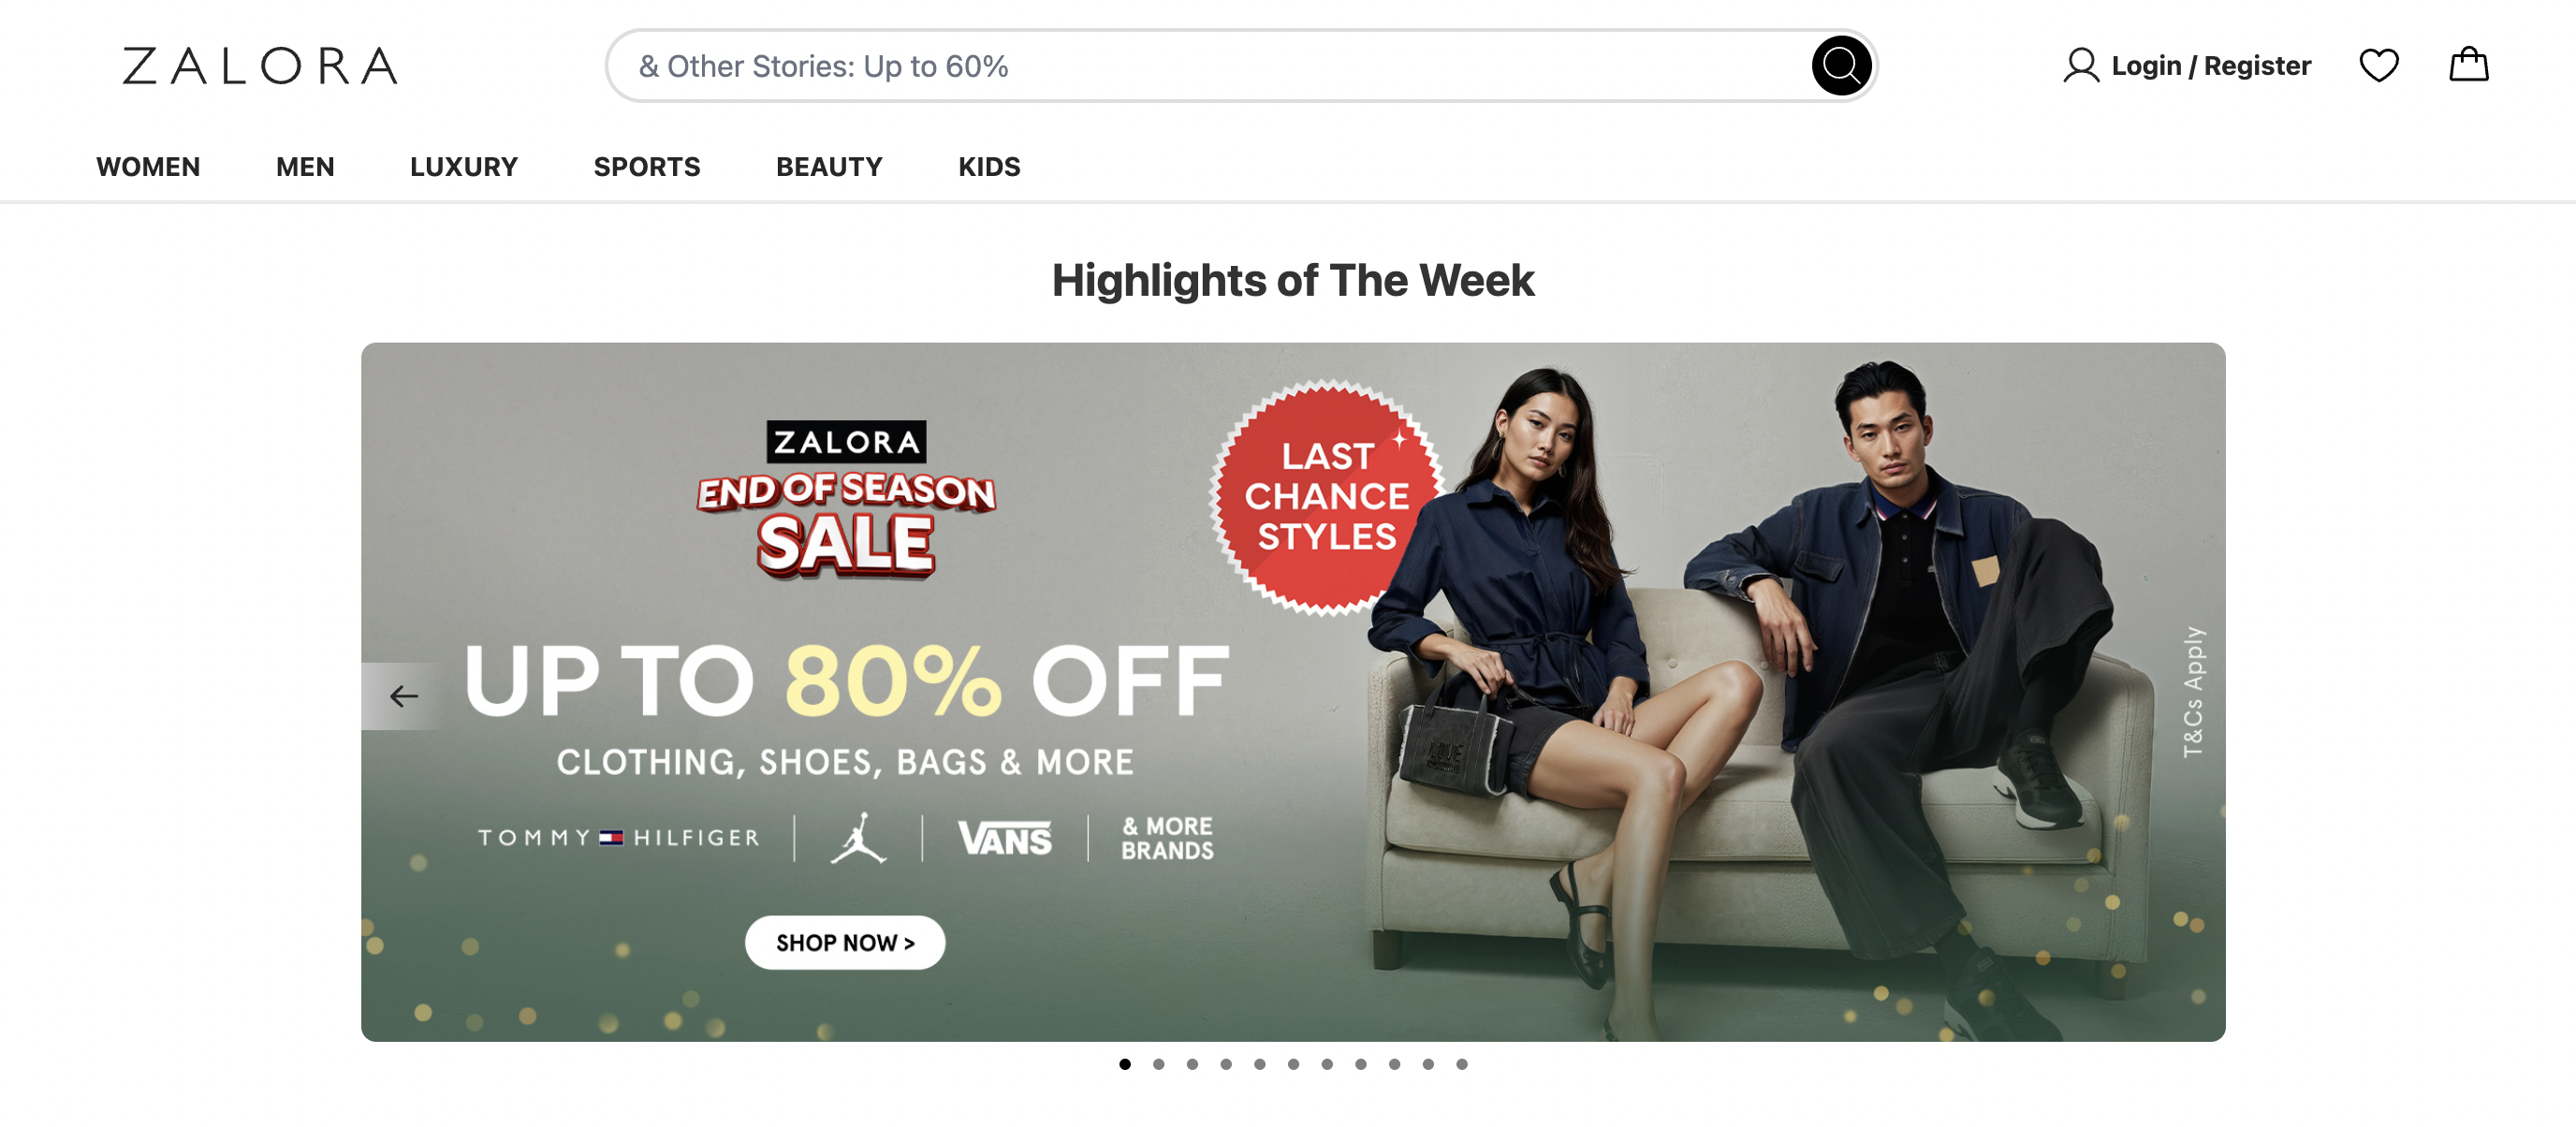Select the second carousel dot indicator
This screenshot has width=2576, height=1127.
[1158, 1064]
